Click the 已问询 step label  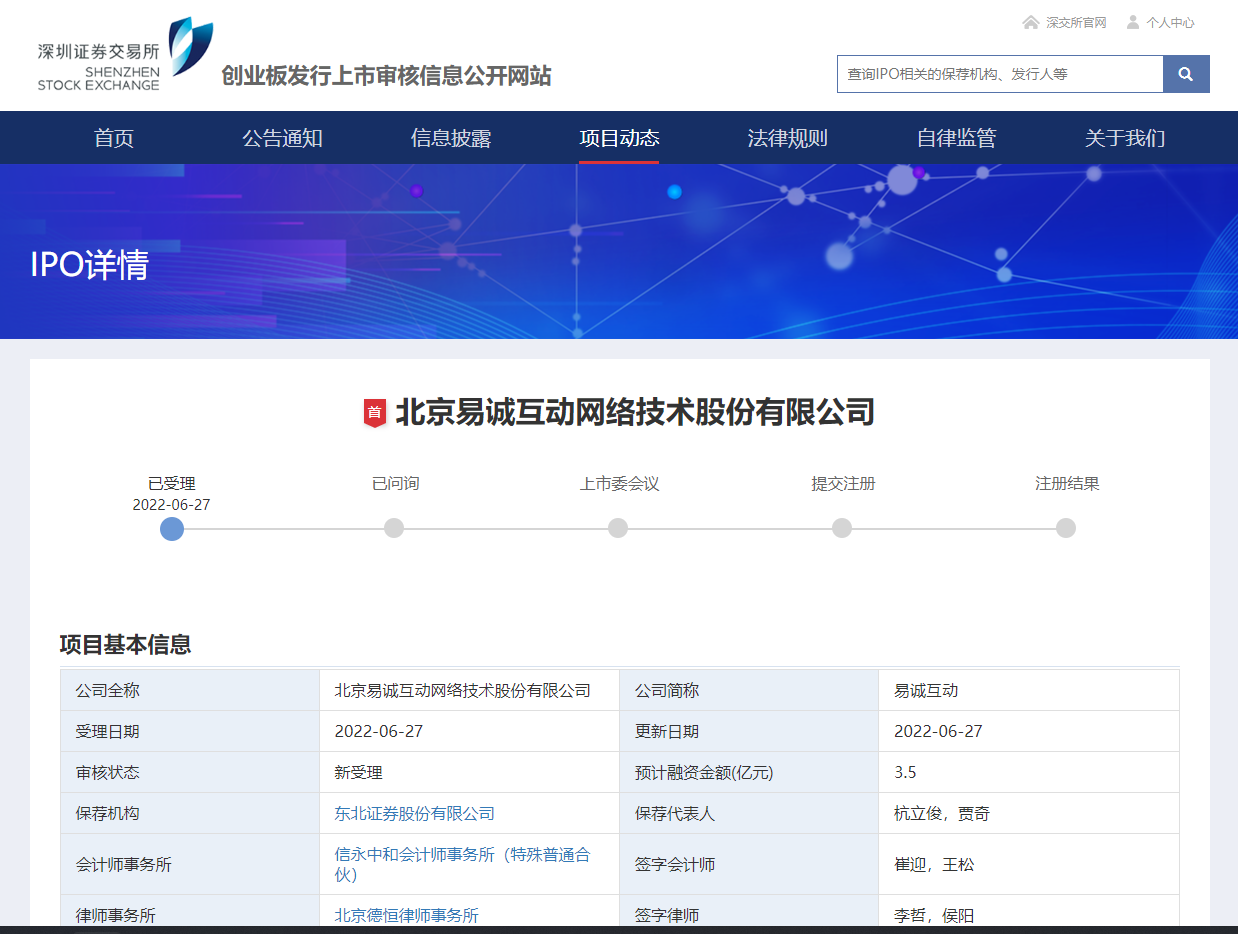[396, 484]
